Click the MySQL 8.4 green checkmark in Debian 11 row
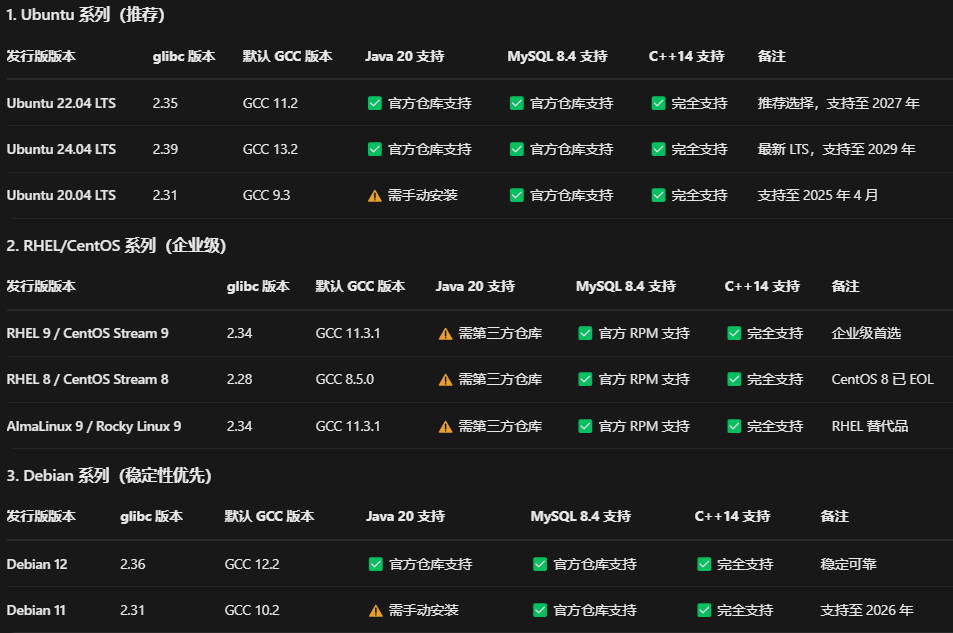953x633 pixels. [x=540, y=610]
